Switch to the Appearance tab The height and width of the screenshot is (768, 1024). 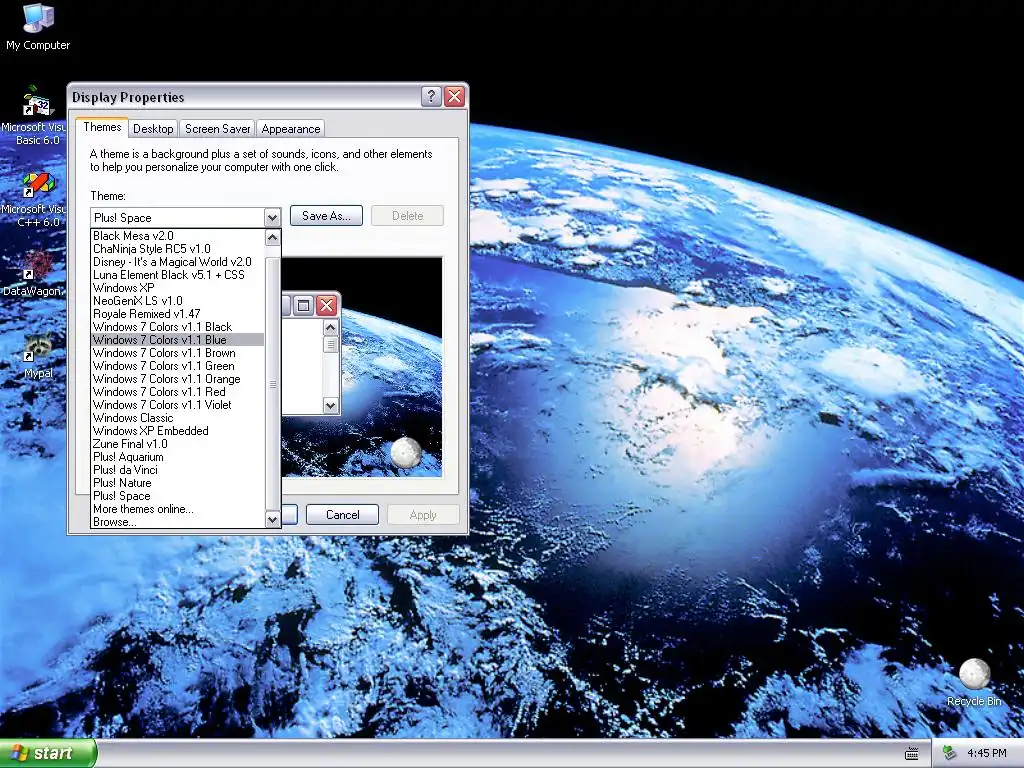point(291,129)
